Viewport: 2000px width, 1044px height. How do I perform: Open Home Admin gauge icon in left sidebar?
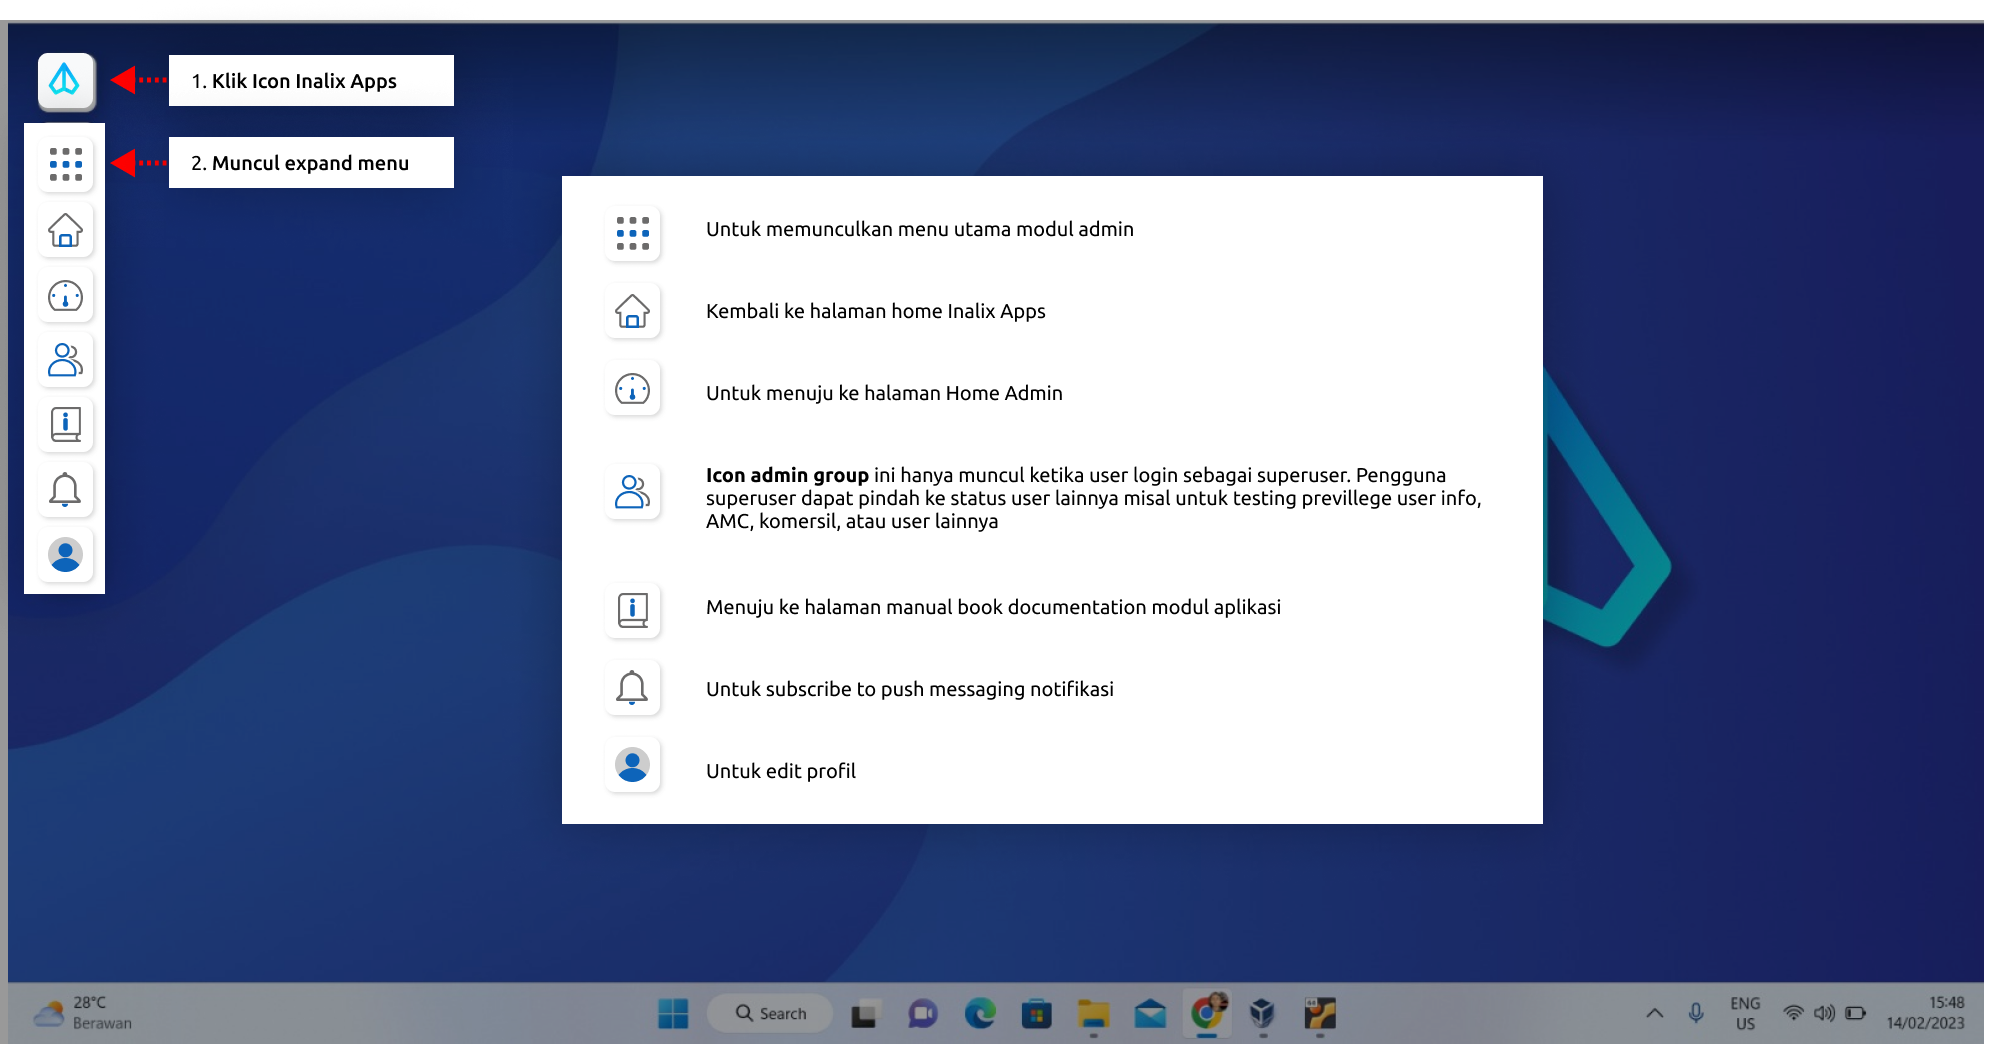tap(66, 296)
